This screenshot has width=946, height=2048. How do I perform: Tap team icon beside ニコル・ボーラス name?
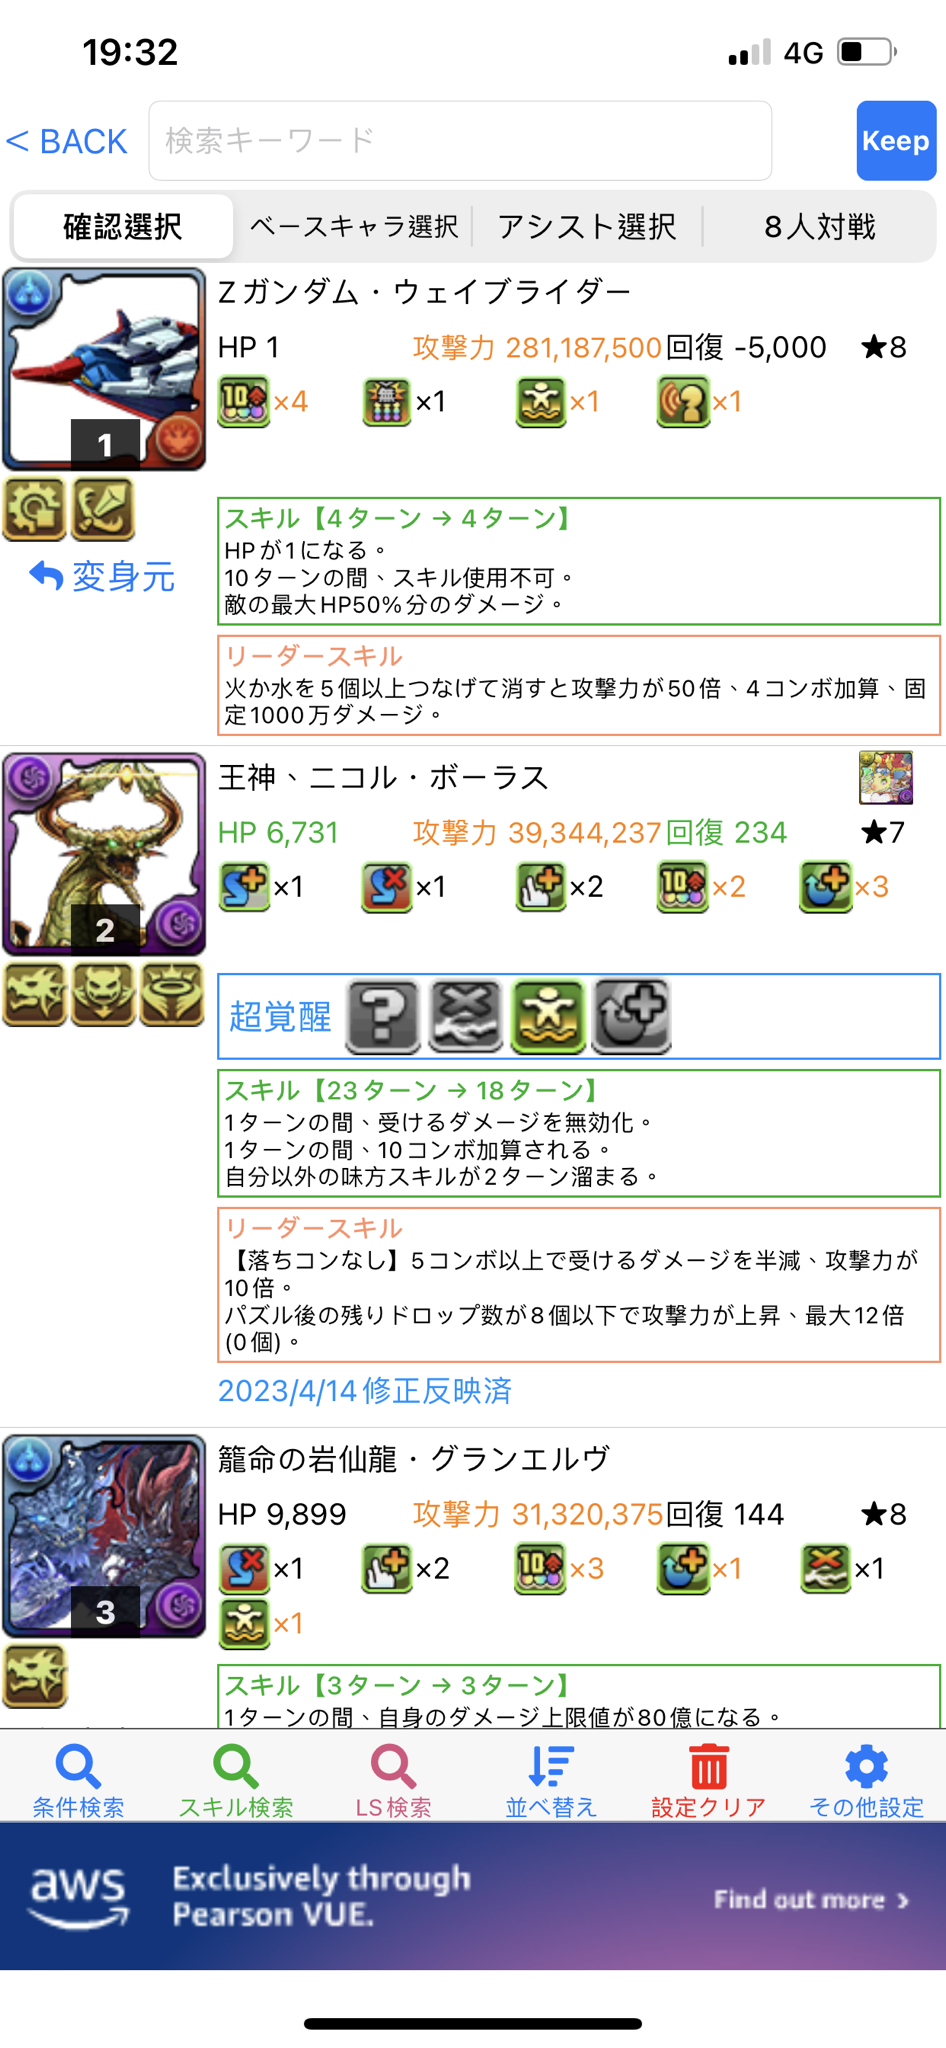[886, 778]
